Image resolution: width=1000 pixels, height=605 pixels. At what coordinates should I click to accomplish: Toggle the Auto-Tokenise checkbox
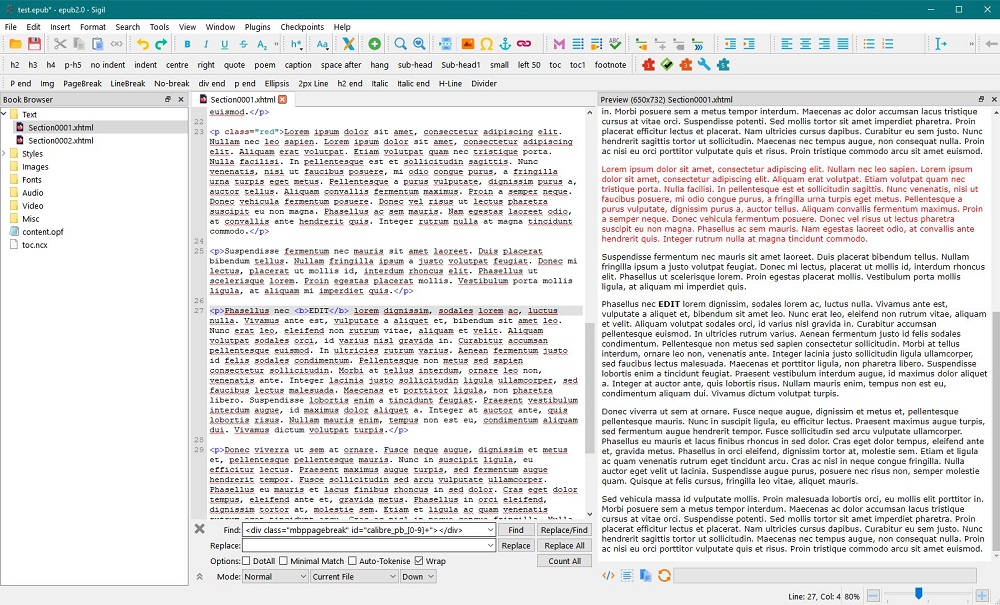point(352,561)
